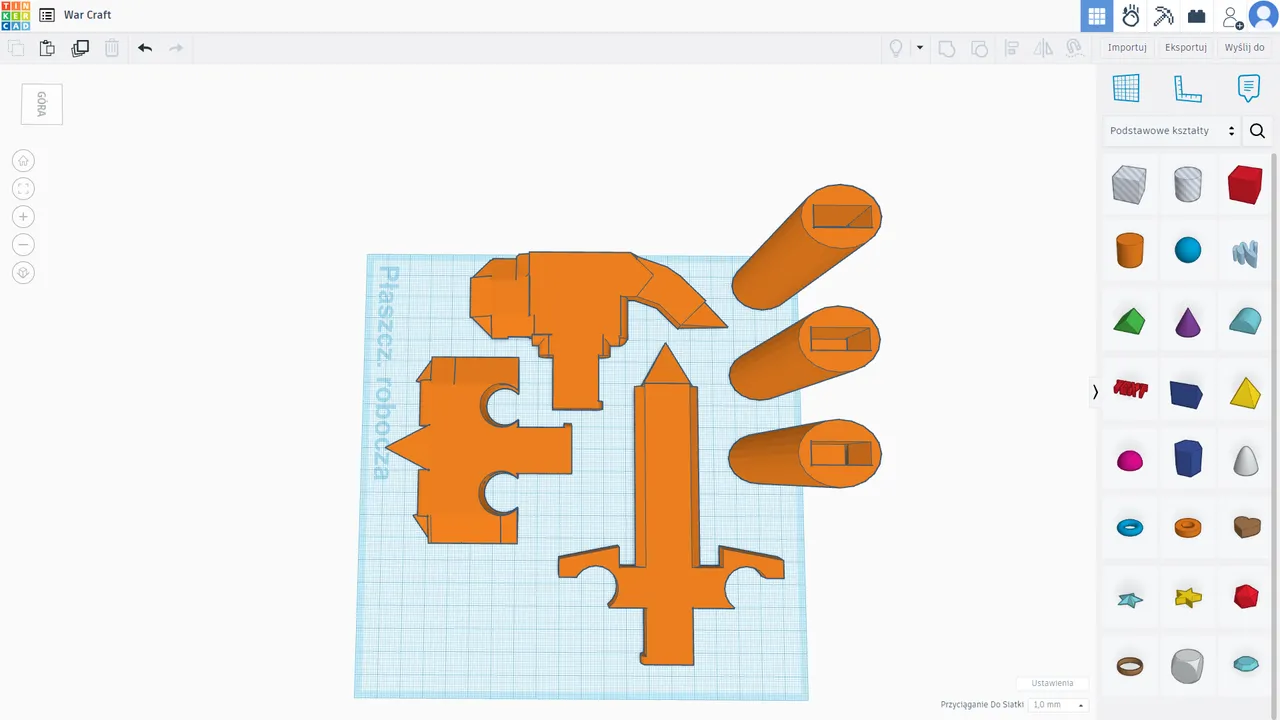Pick the red box shape

[1245, 185]
